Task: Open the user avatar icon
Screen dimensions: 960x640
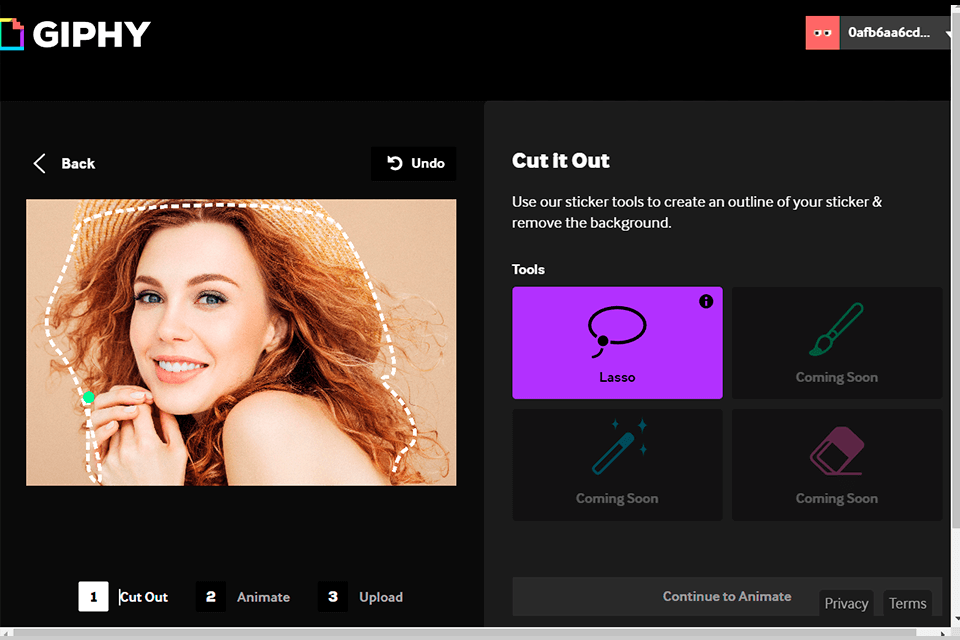Action: point(822,33)
